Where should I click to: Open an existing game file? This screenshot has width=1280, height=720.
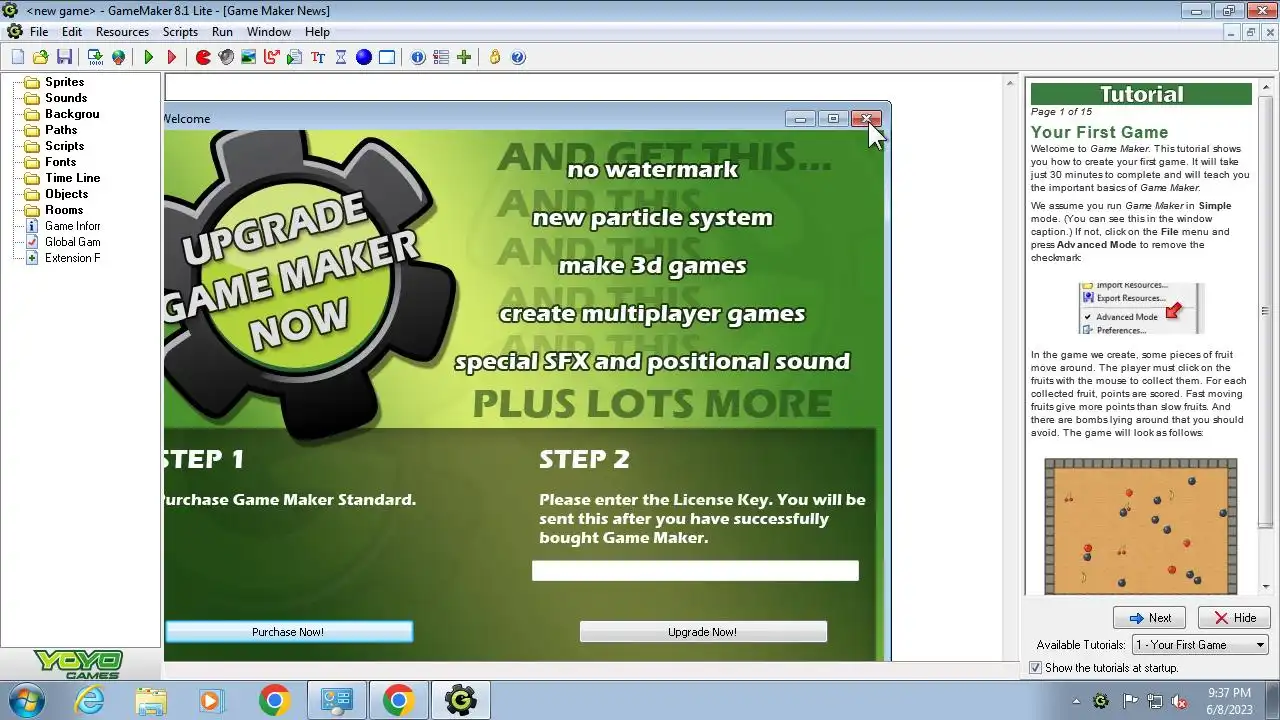pos(41,57)
